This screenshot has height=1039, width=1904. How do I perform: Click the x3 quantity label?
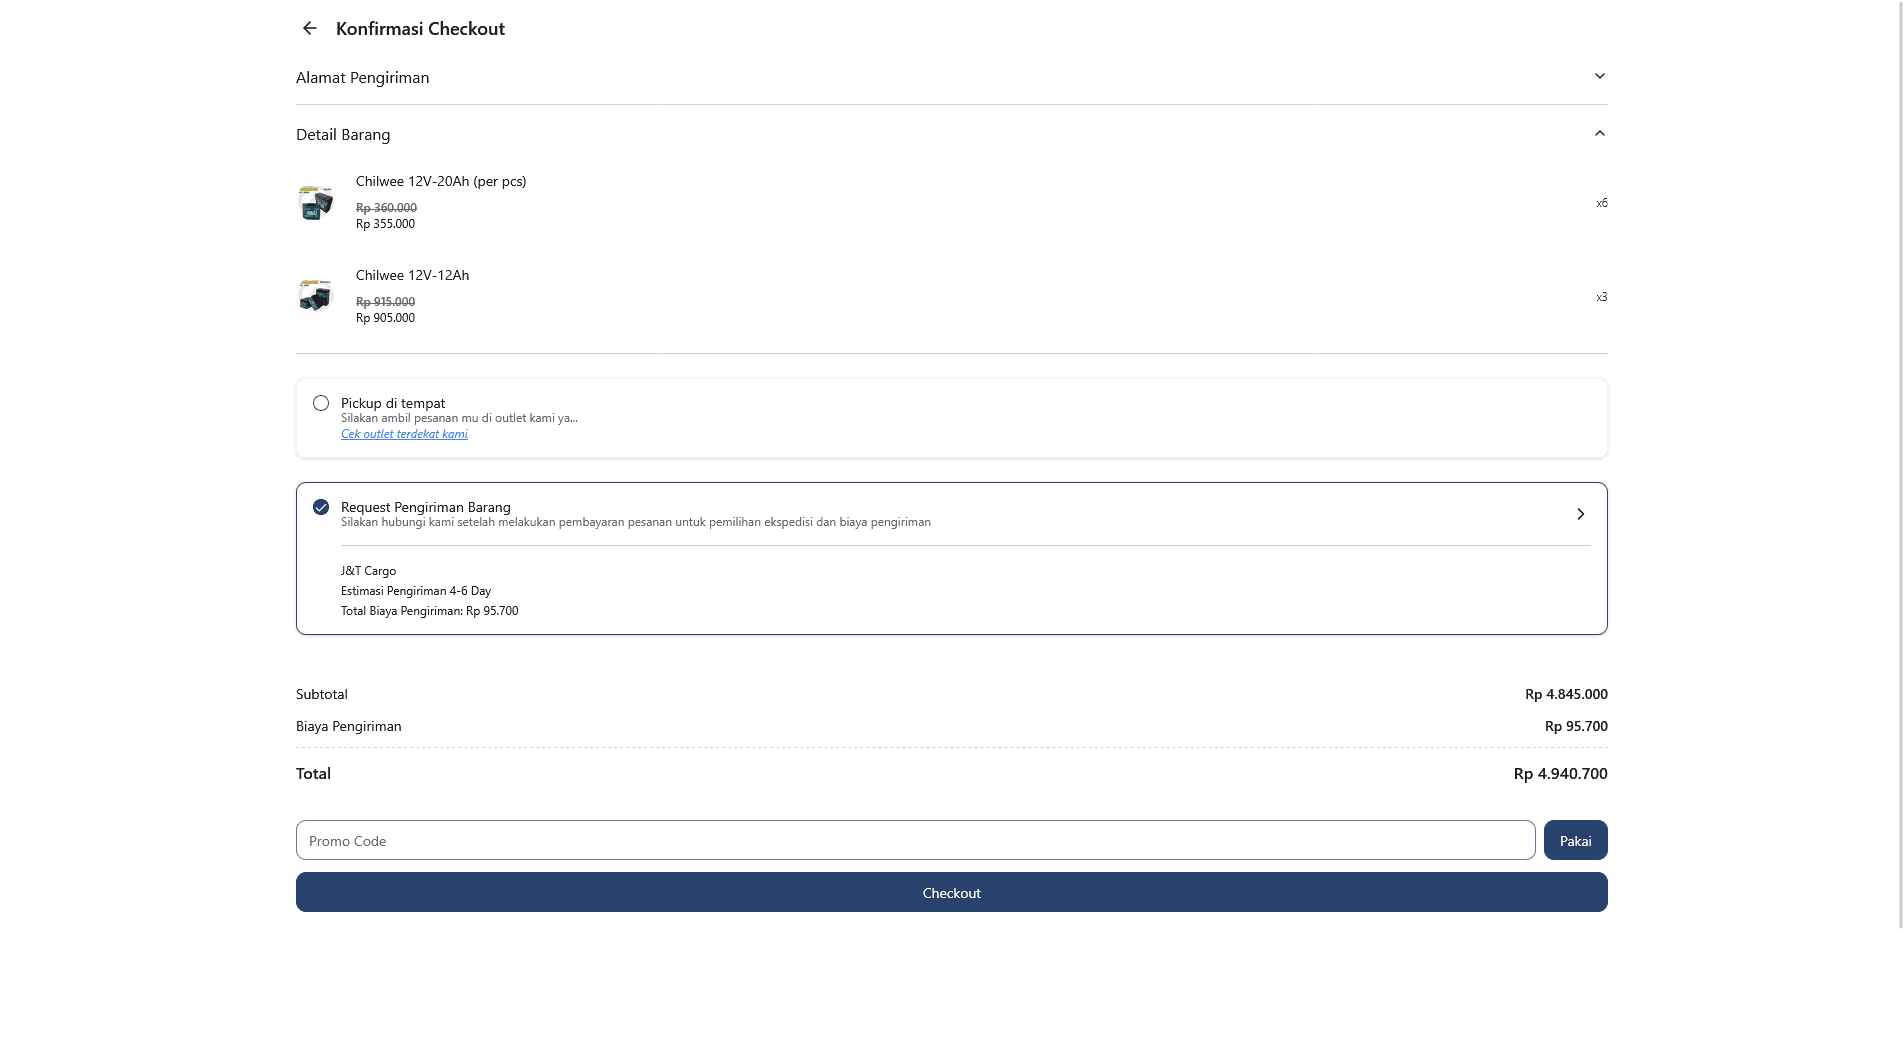pos(1601,297)
